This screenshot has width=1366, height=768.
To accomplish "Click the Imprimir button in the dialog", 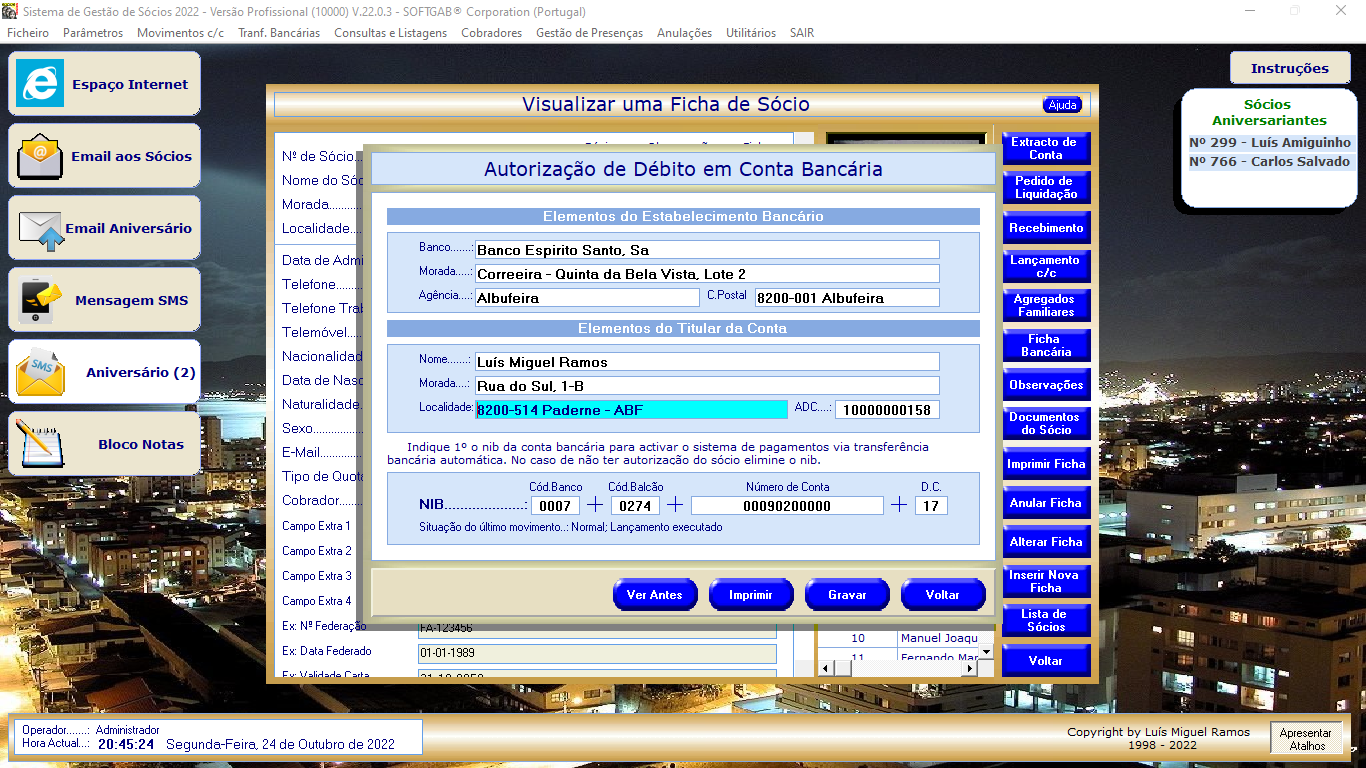I will (x=750, y=595).
